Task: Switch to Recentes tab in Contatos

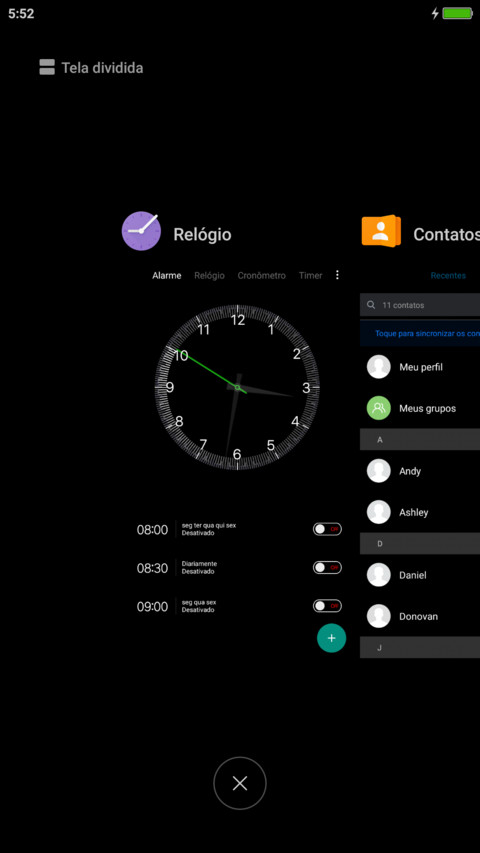Action: 448,276
